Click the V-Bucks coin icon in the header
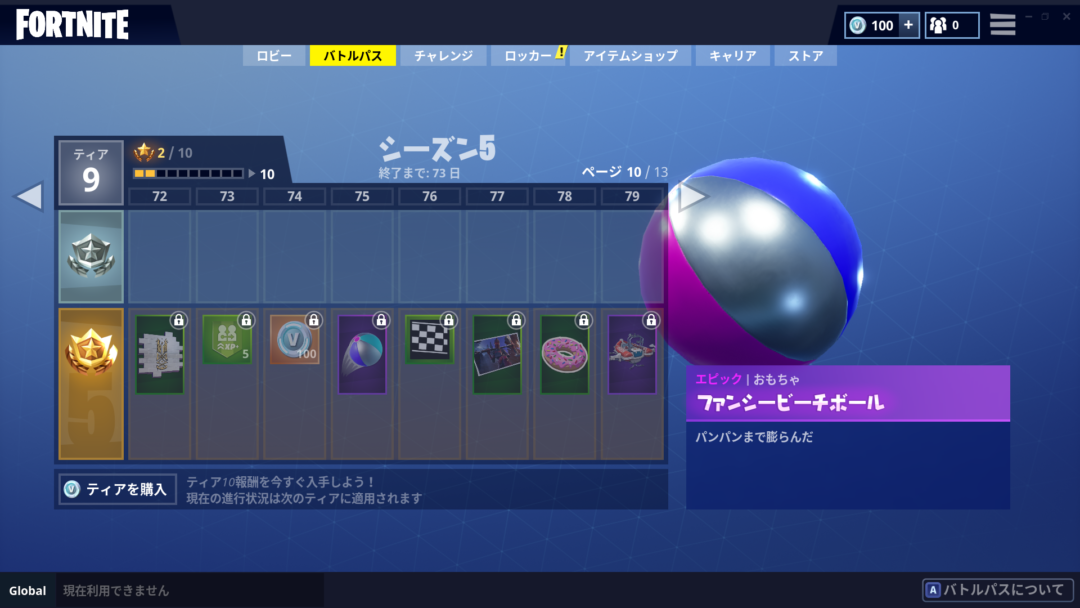The height and width of the screenshot is (608, 1080). coord(858,25)
